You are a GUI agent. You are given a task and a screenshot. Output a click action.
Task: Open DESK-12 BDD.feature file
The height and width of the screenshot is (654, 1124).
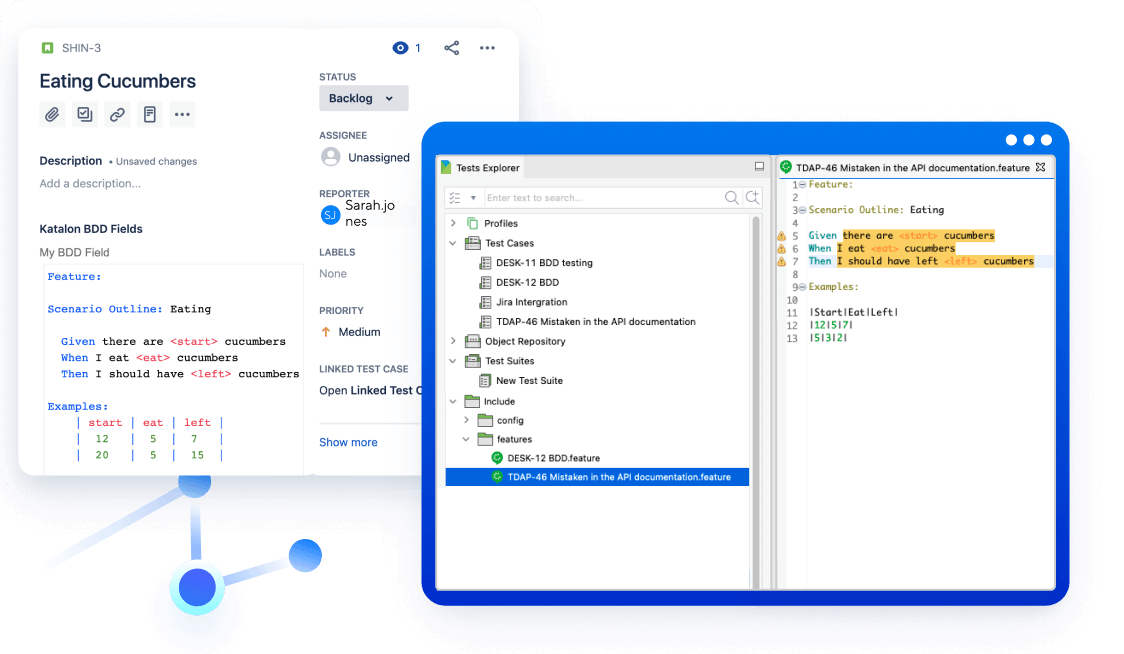pyautogui.click(x=553, y=458)
